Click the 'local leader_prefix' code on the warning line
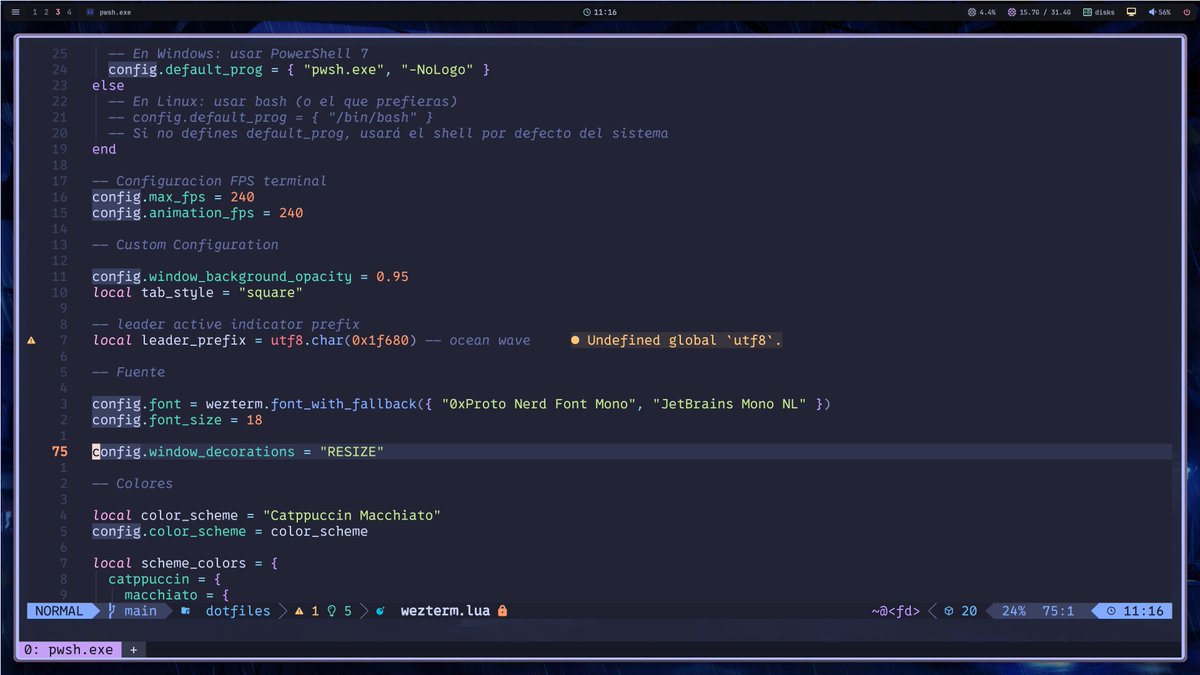 pyautogui.click(x=169, y=340)
